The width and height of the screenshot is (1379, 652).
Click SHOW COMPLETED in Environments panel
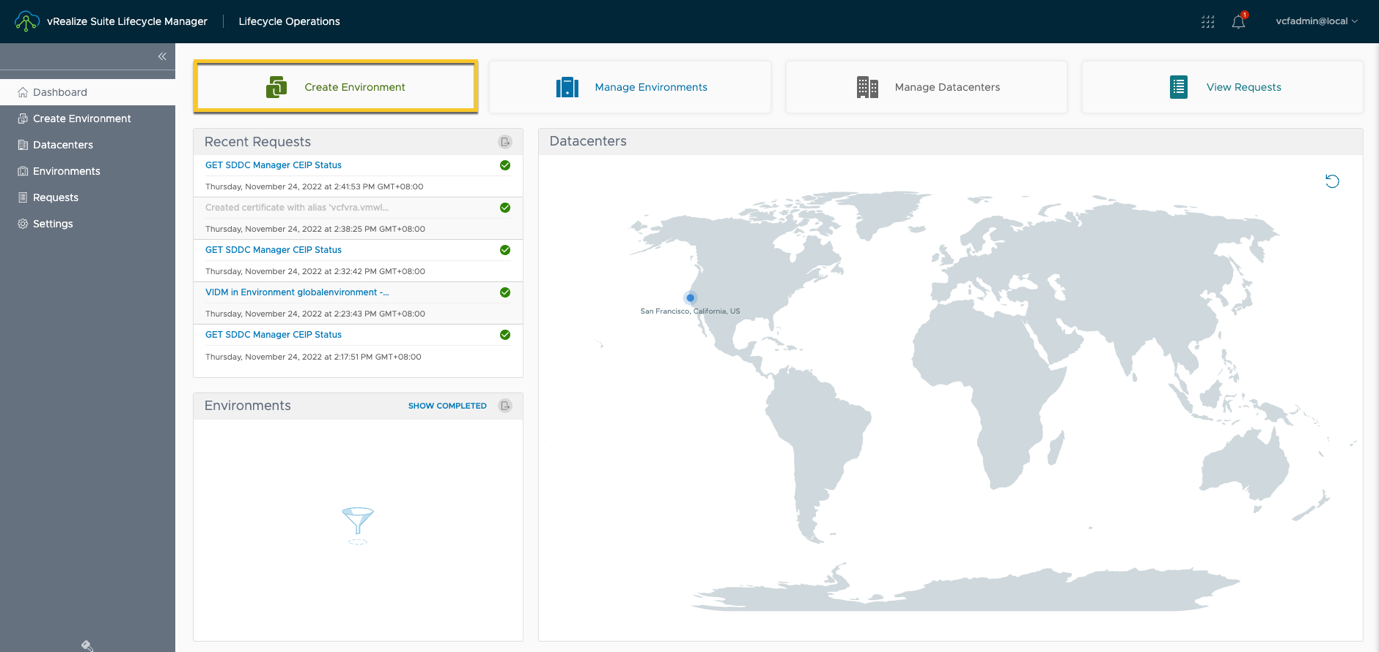tap(447, 406)
